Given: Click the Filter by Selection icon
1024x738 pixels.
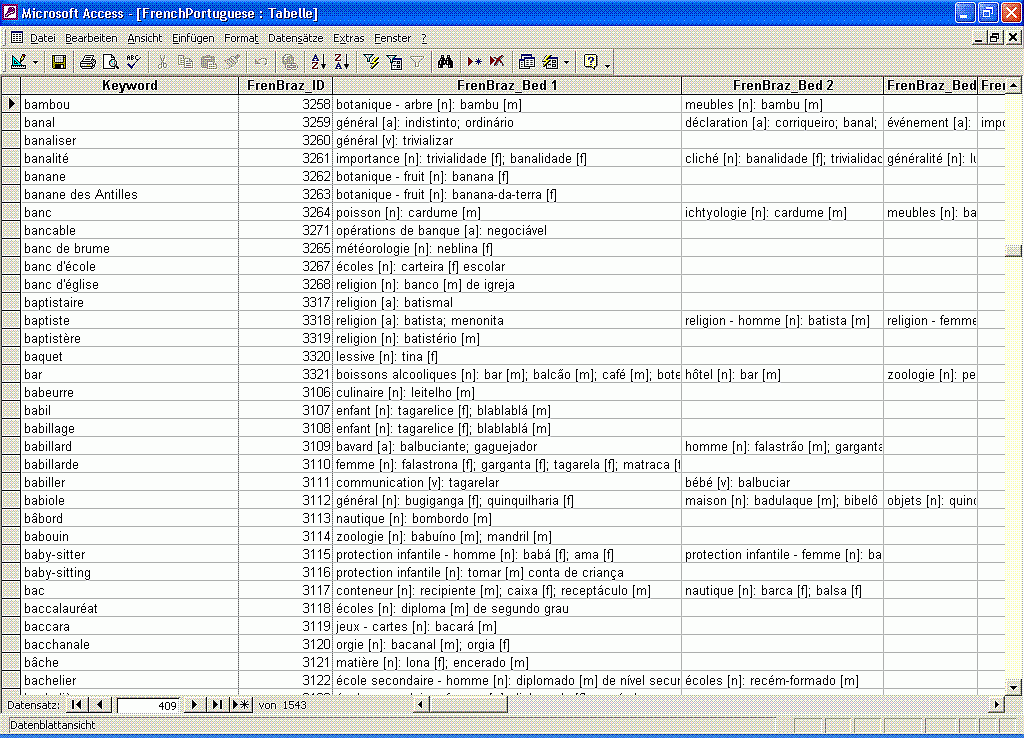Looking at the screenshot, I should pyautogui.click(x=371, y=62).
